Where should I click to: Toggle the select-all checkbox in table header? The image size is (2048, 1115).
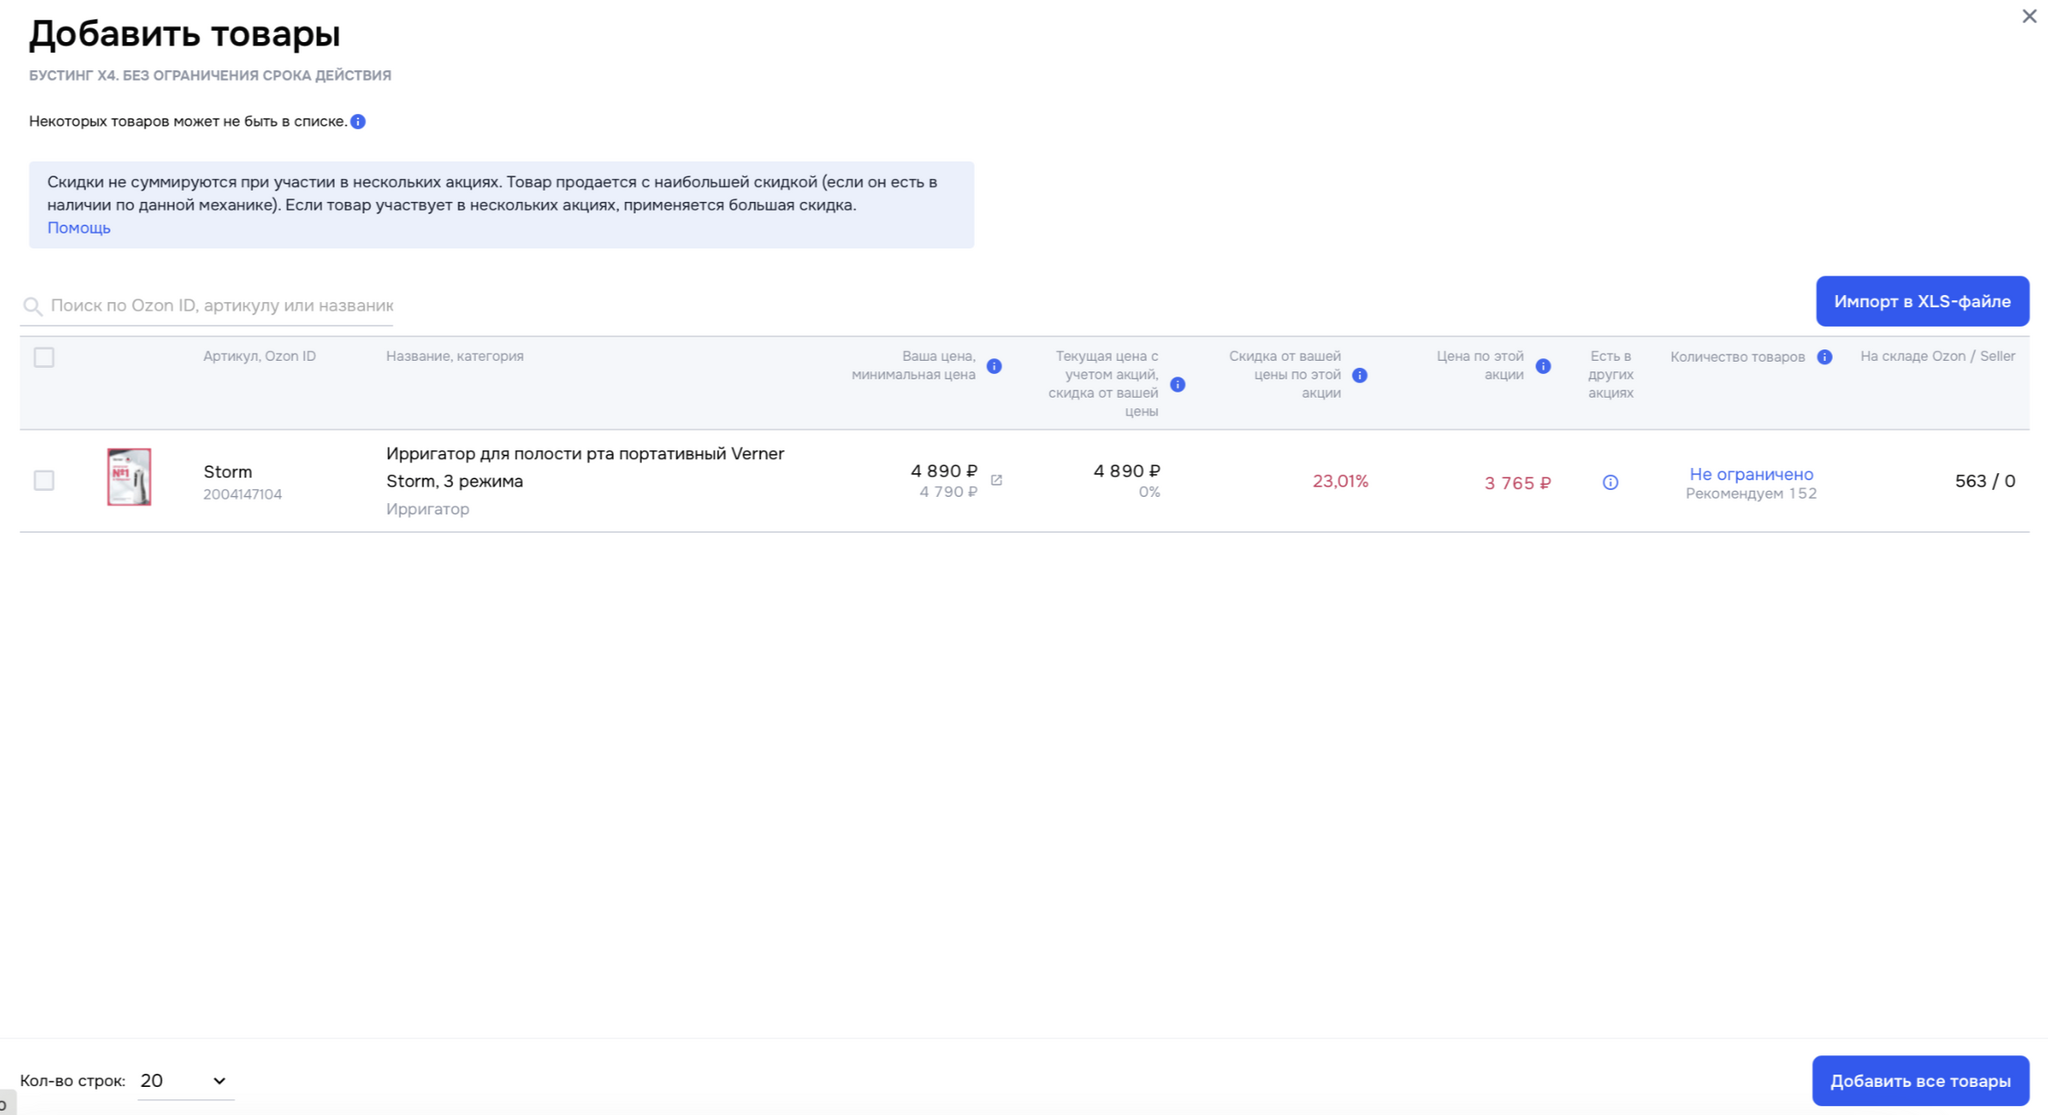point(44,358)
